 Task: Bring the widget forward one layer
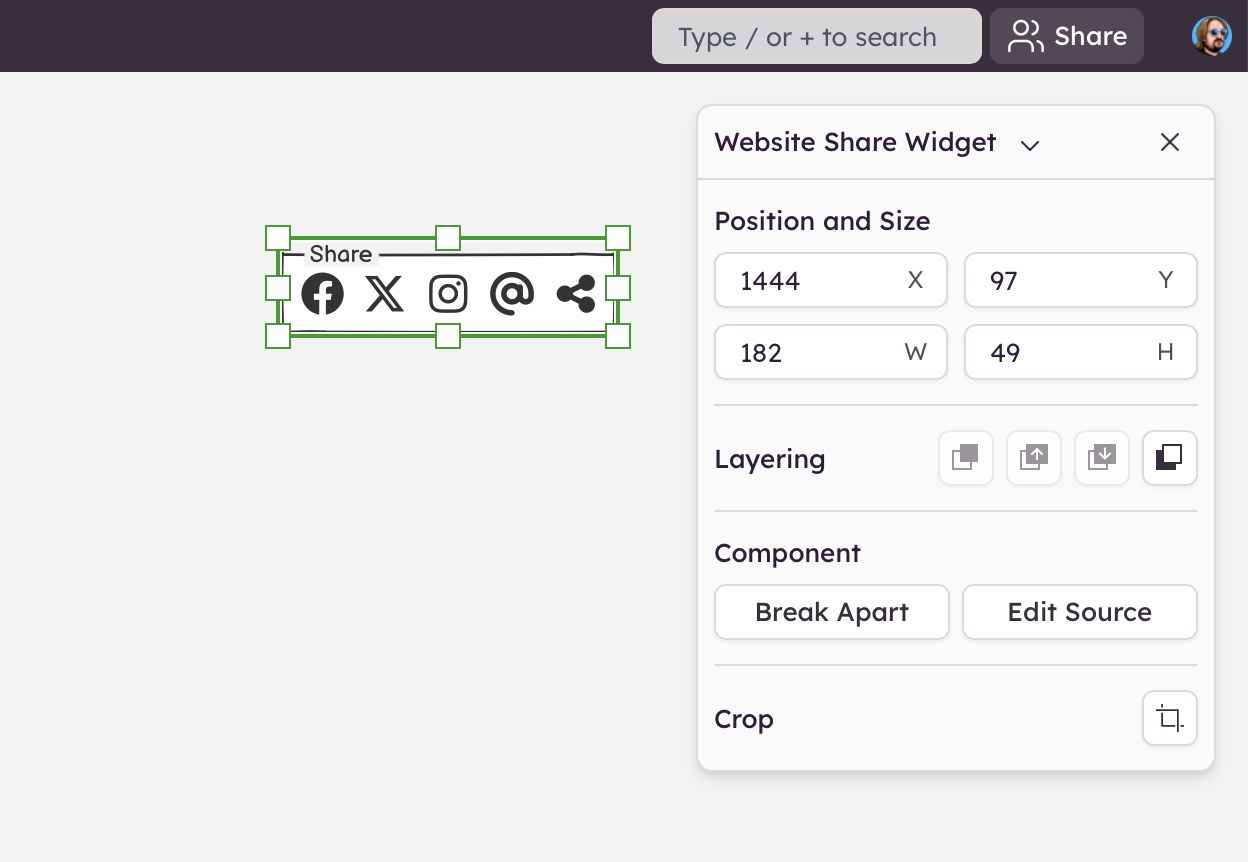(1034, 458)
